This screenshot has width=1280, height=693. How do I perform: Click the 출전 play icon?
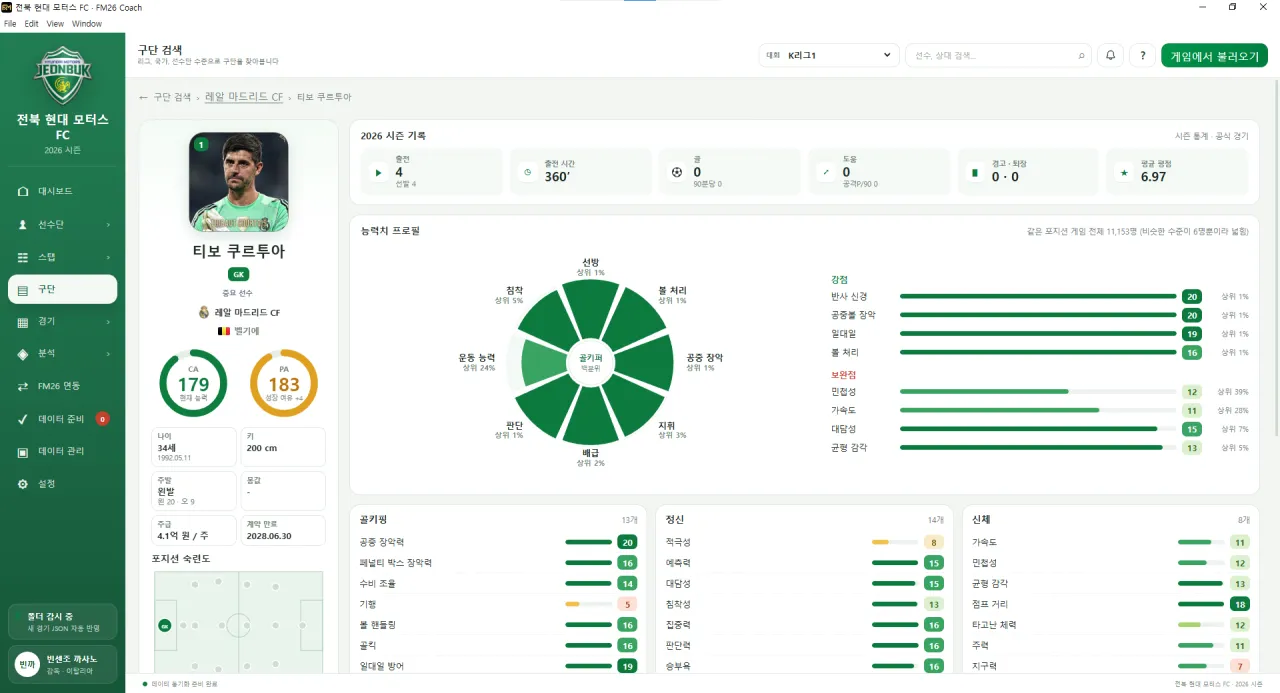coord(378,172)
